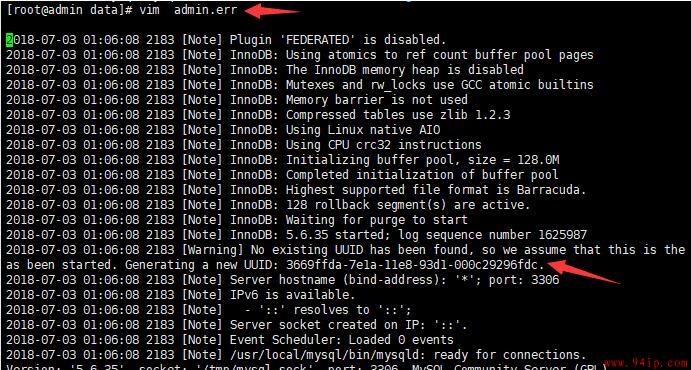
Task: Click the 'Memory barrier is not used' line
Action: click(237, 100)
